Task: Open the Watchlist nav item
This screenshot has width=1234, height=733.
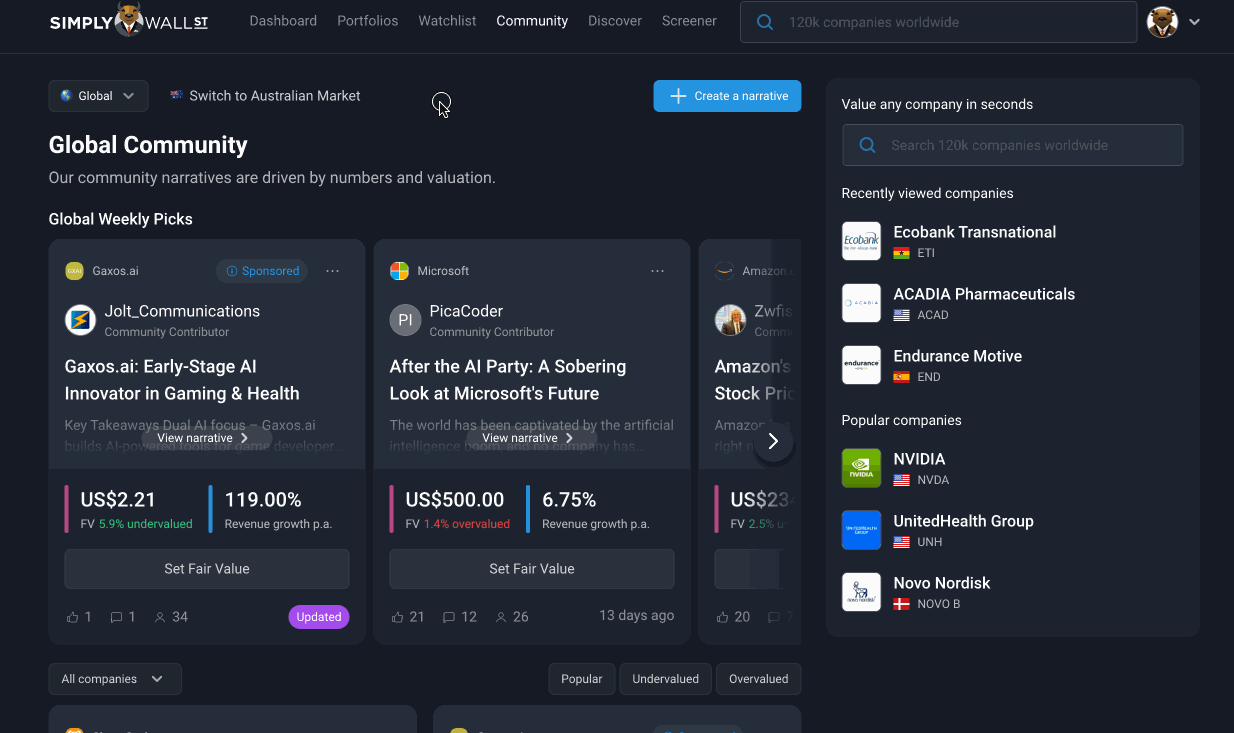Action: (x=447, y=21)
